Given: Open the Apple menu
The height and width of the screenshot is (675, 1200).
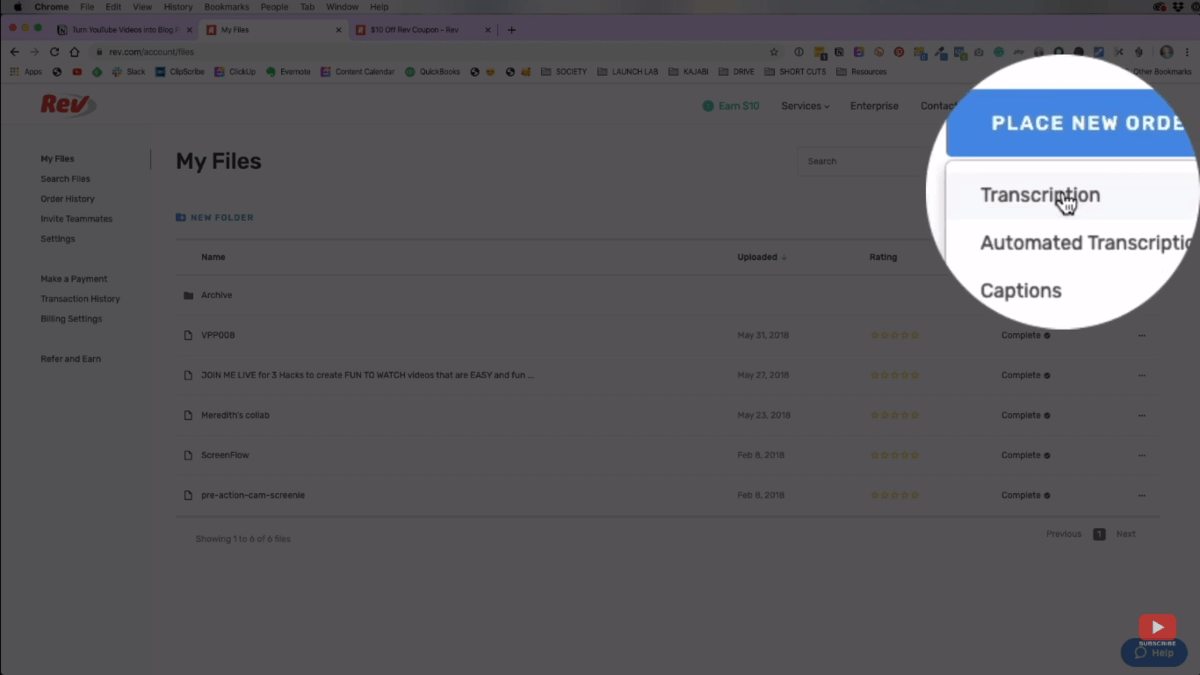Looking at the screenshot, I should 17,7.
